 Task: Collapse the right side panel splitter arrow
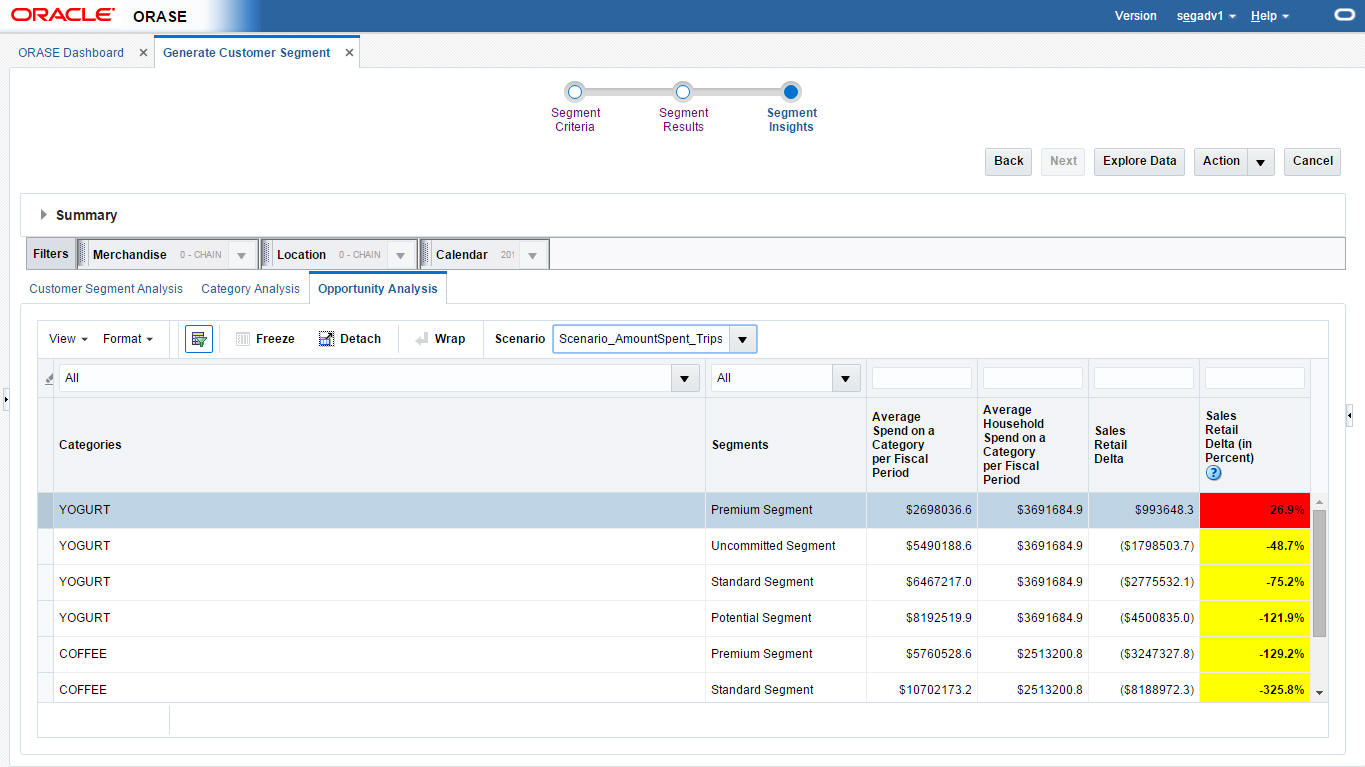1349,415
